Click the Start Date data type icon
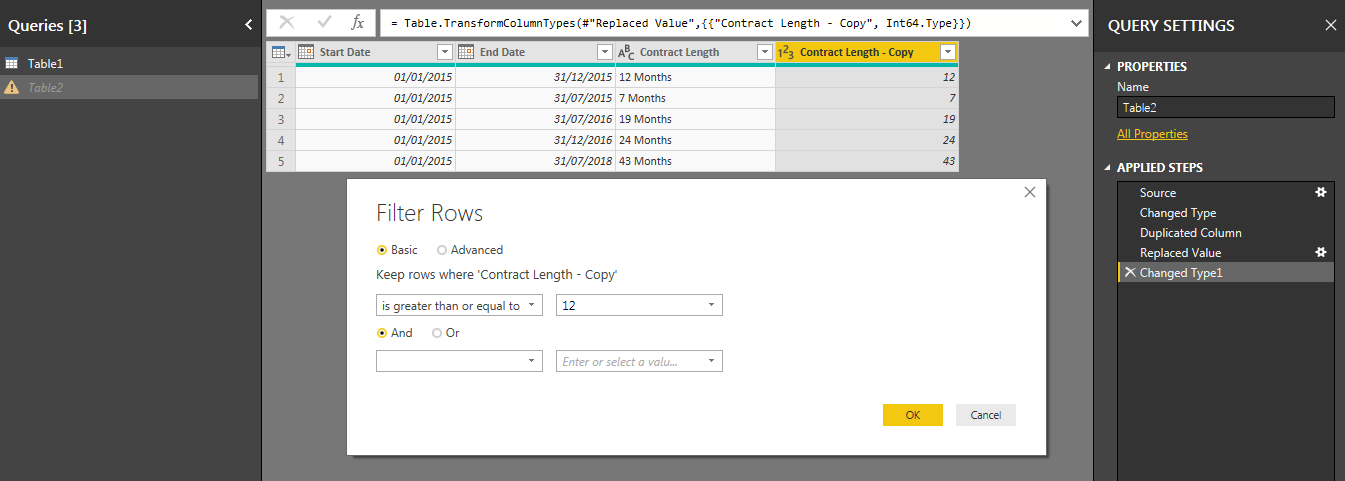 click(x=306, y=52)
